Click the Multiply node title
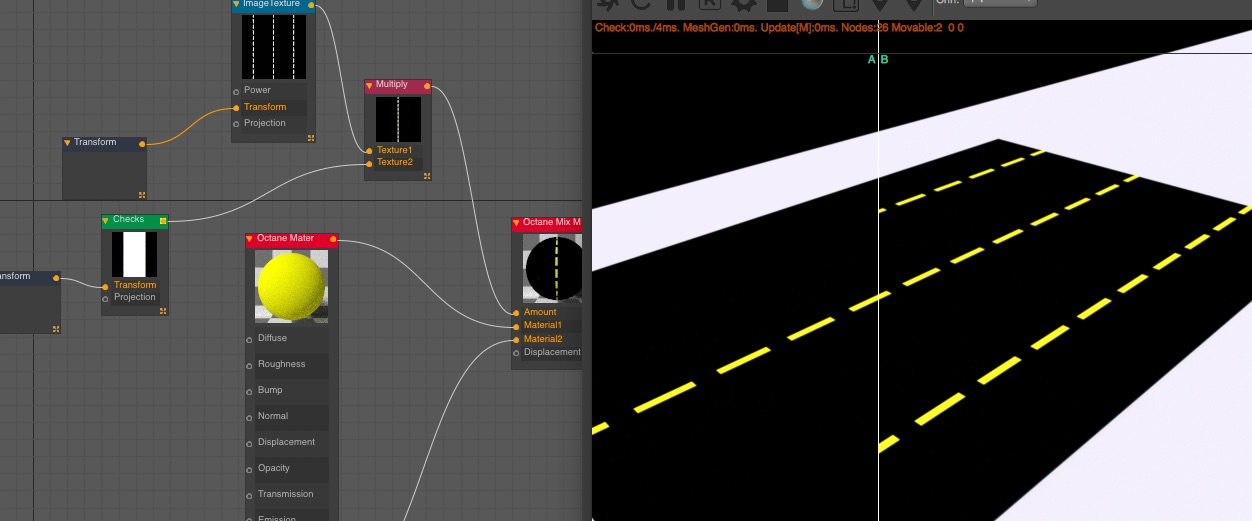Image resolution: width=1252 pixels, height=521 pixels. 392,85
